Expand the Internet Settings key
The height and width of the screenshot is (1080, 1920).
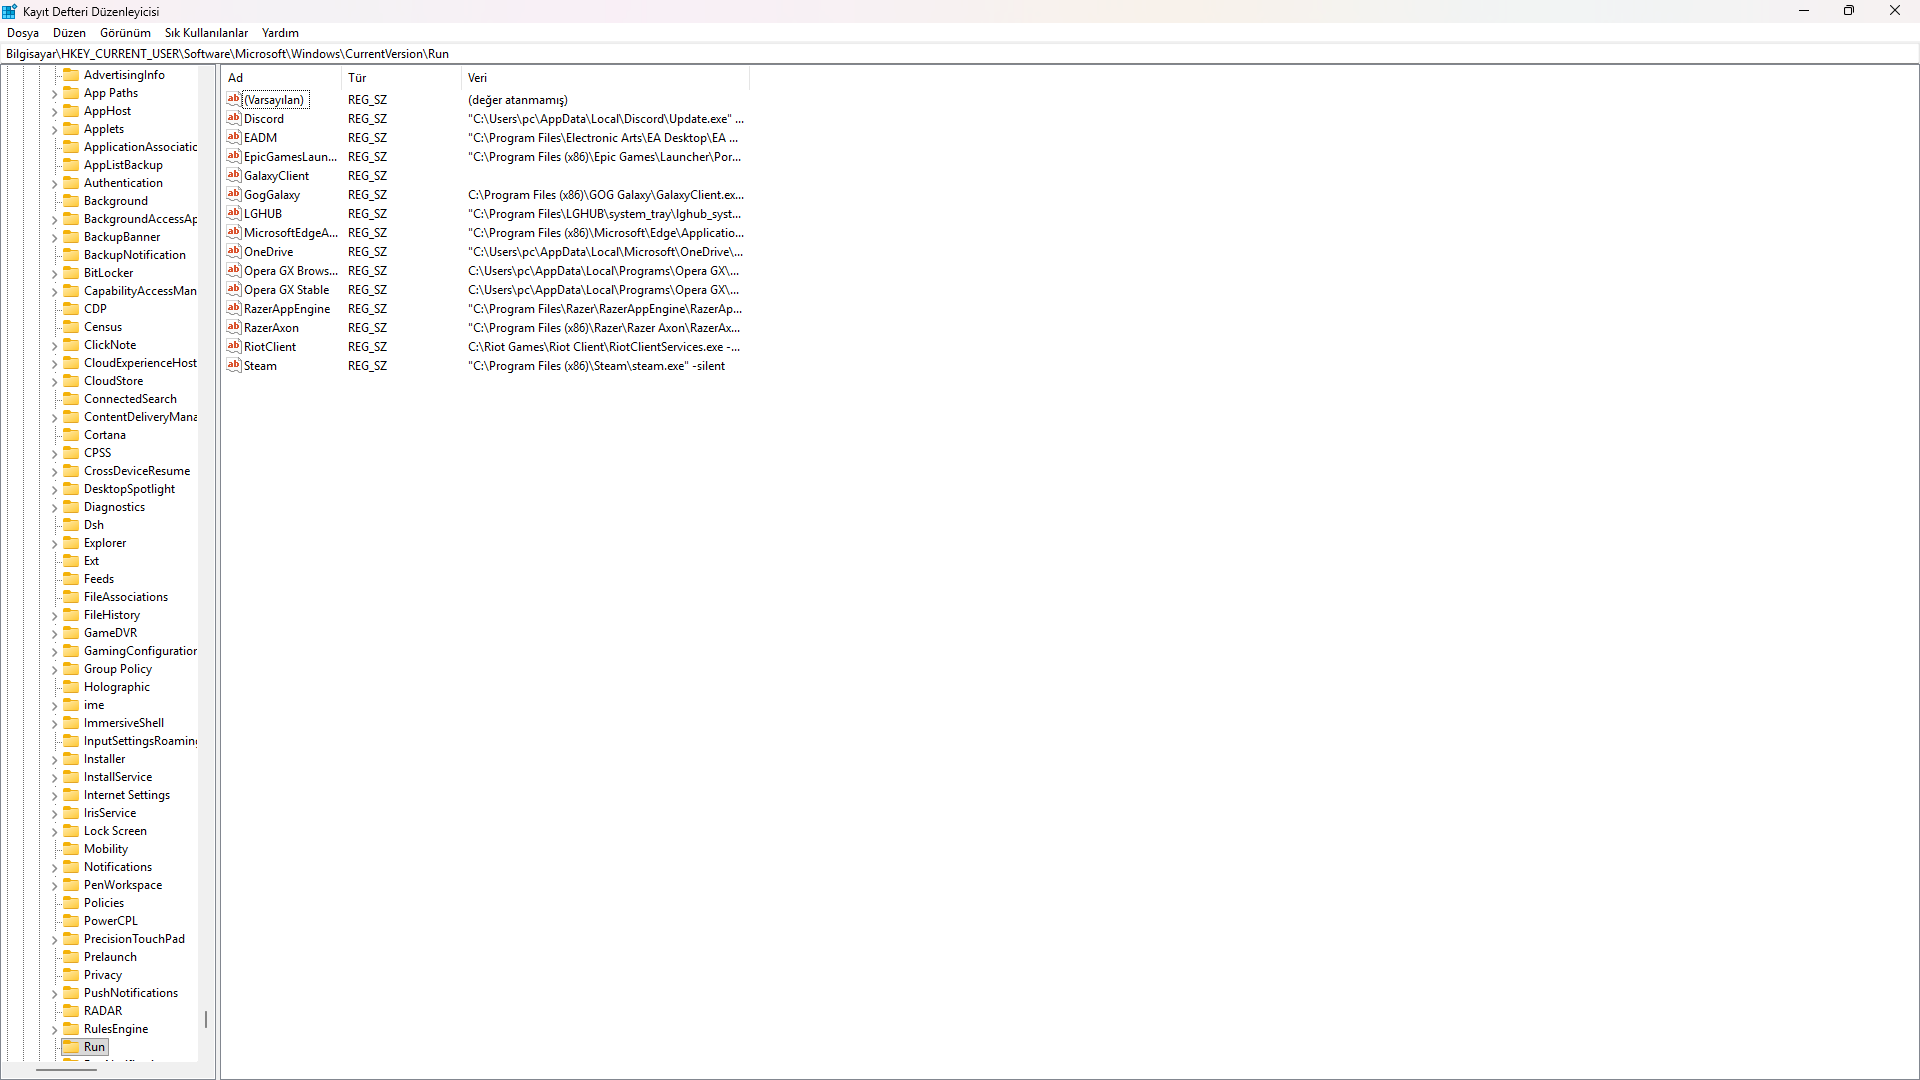pos(54,795)
